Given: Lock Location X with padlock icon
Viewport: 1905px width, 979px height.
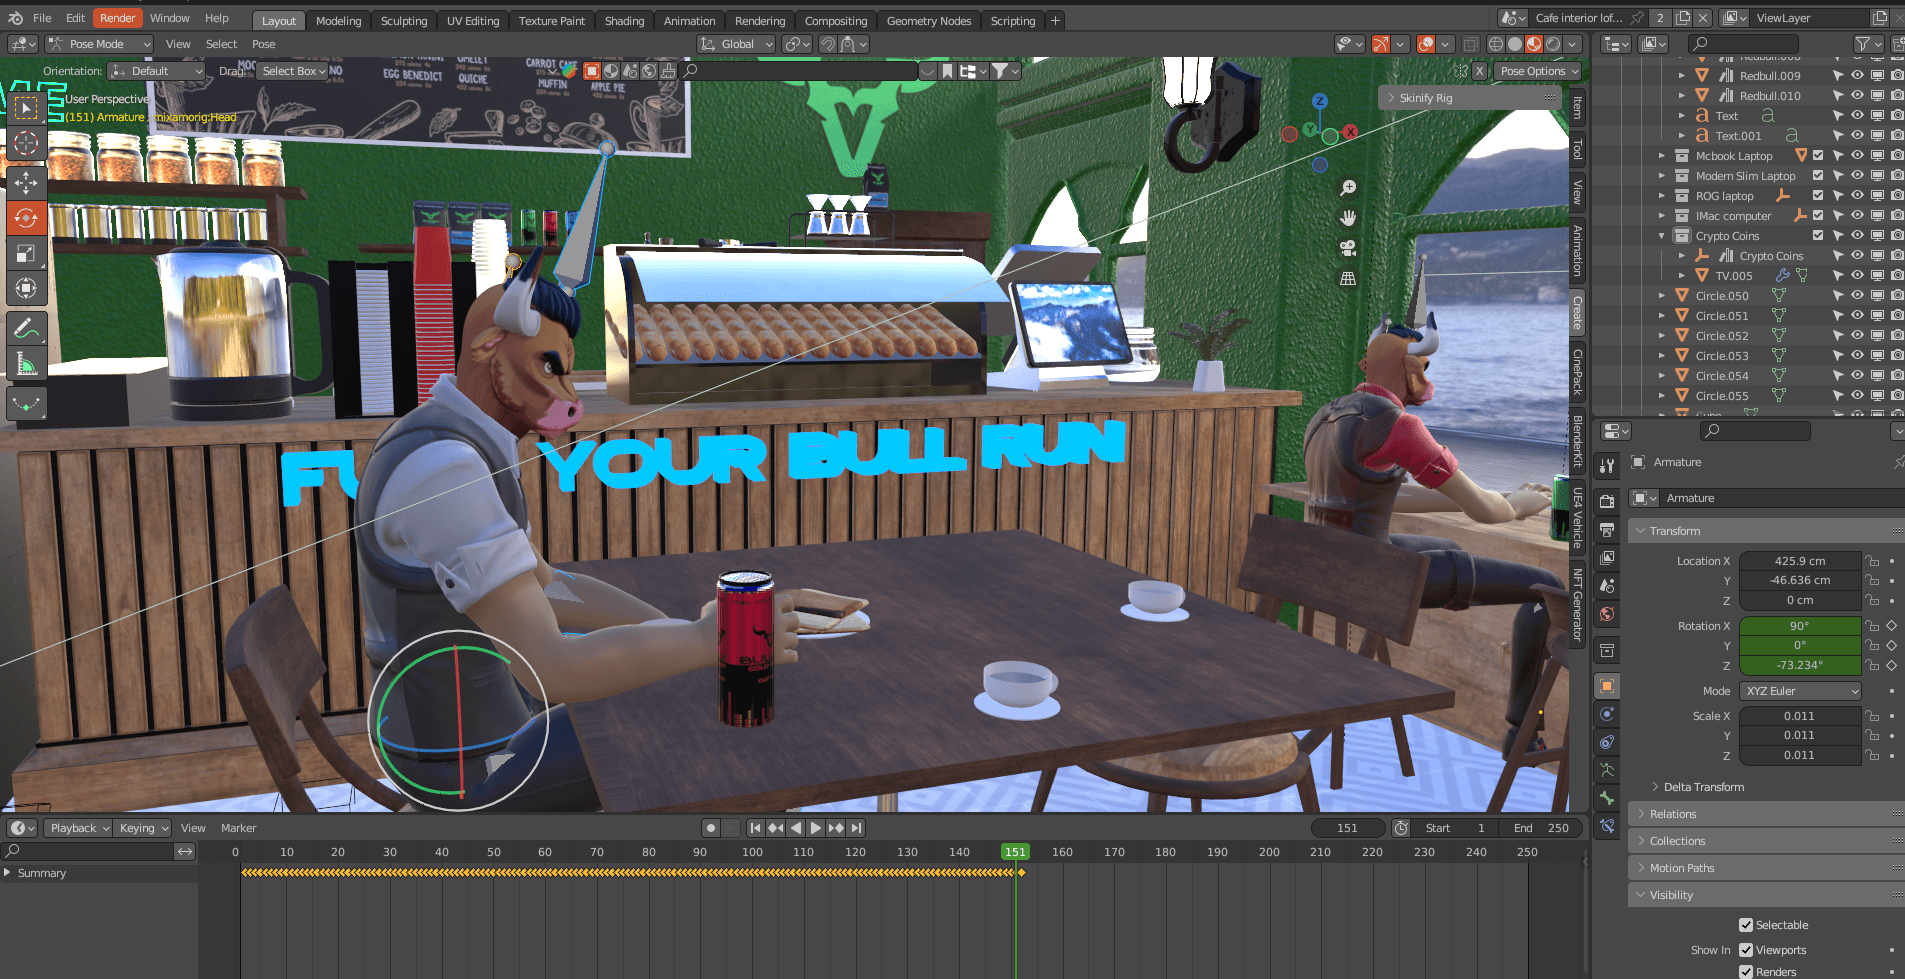Looking at the screenshot, I should [x=1872, y=561].
